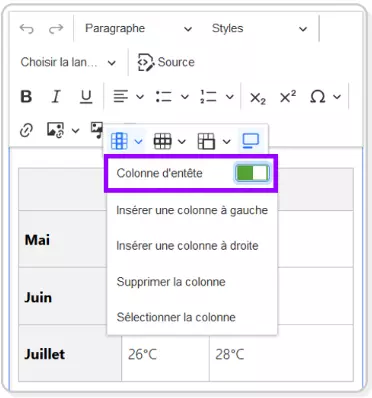Image resolution: width=372 pixels, height=398 pixels.
Task: Expand the special characters dropdown arrow
Action: [337, 97]
